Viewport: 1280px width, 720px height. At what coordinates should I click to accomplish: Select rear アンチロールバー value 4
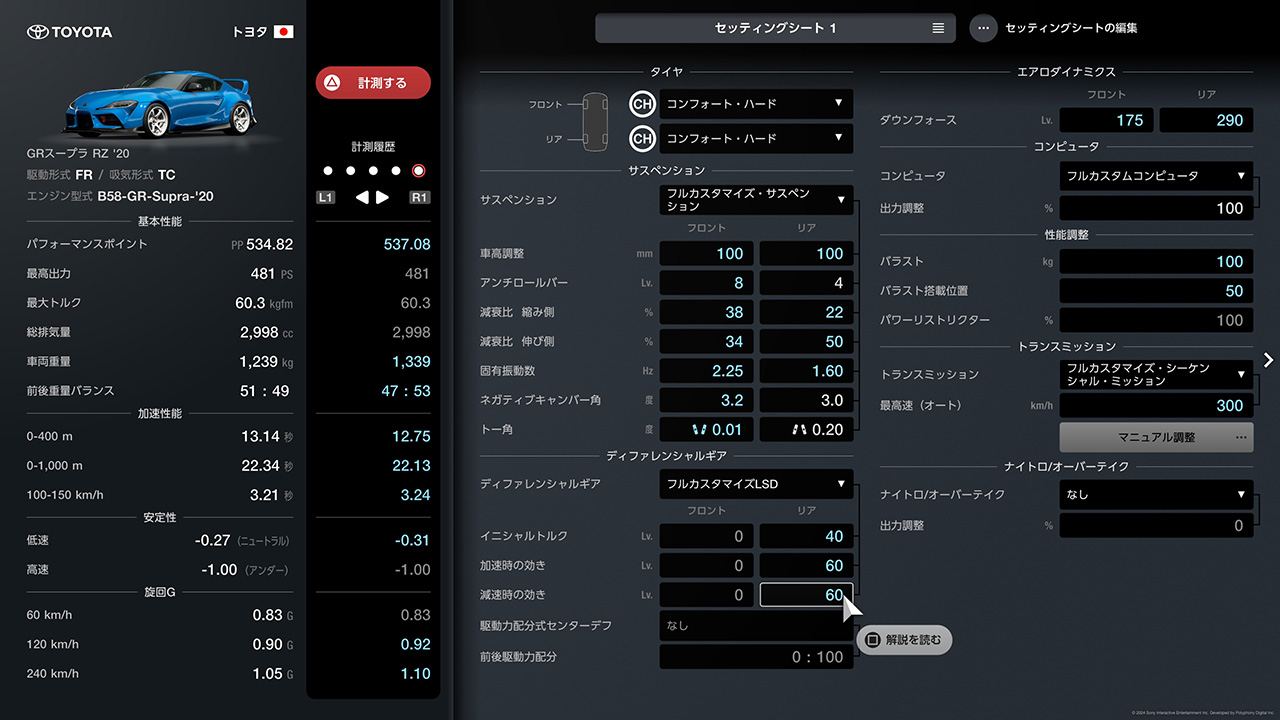pos(806,283)
